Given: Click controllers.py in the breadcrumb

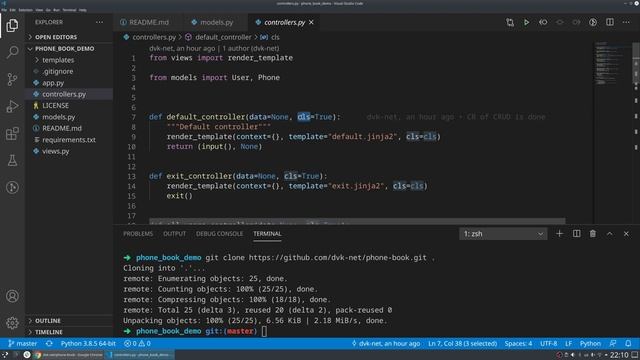Looking at the screenshot, I should point(153,37).
